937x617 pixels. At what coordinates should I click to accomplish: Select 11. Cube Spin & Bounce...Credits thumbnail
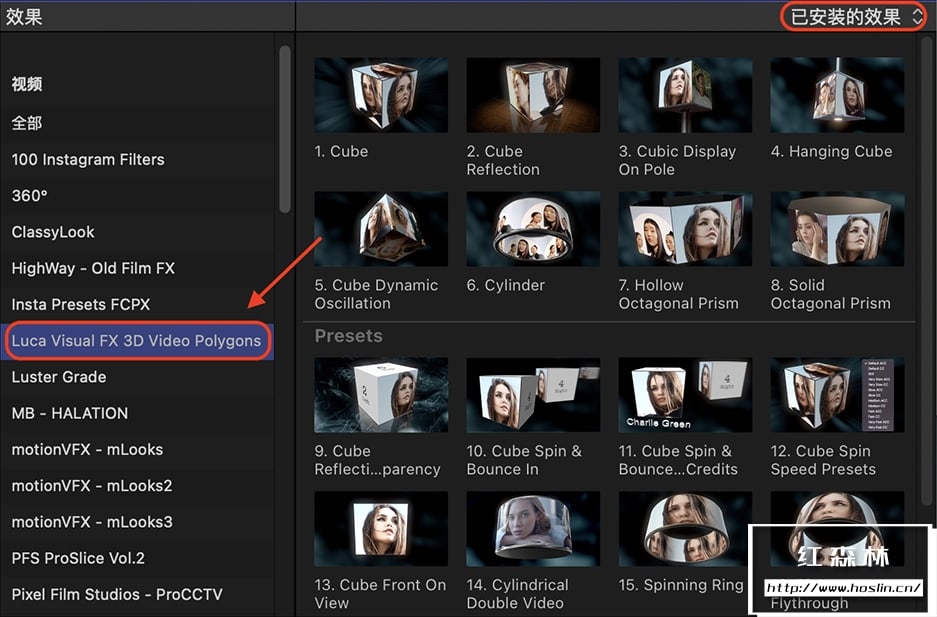click(685, 395)
